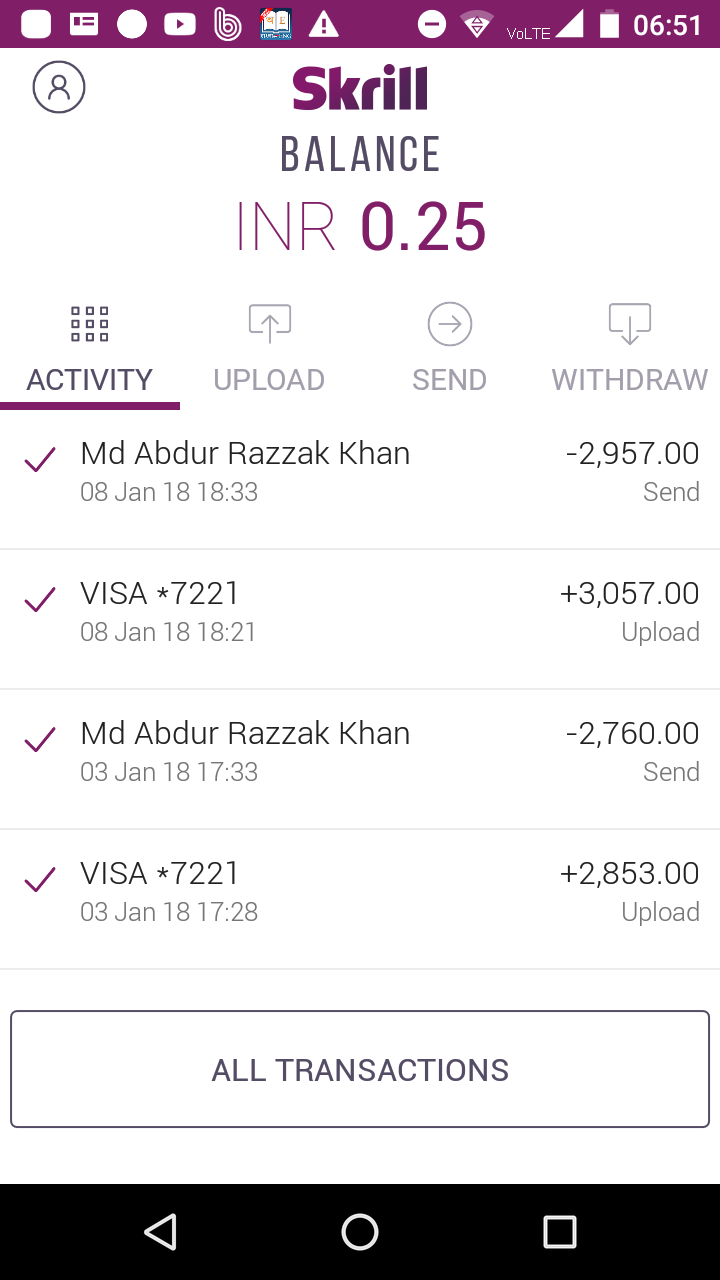Select the SEND tab label

[x=450, y=380]
